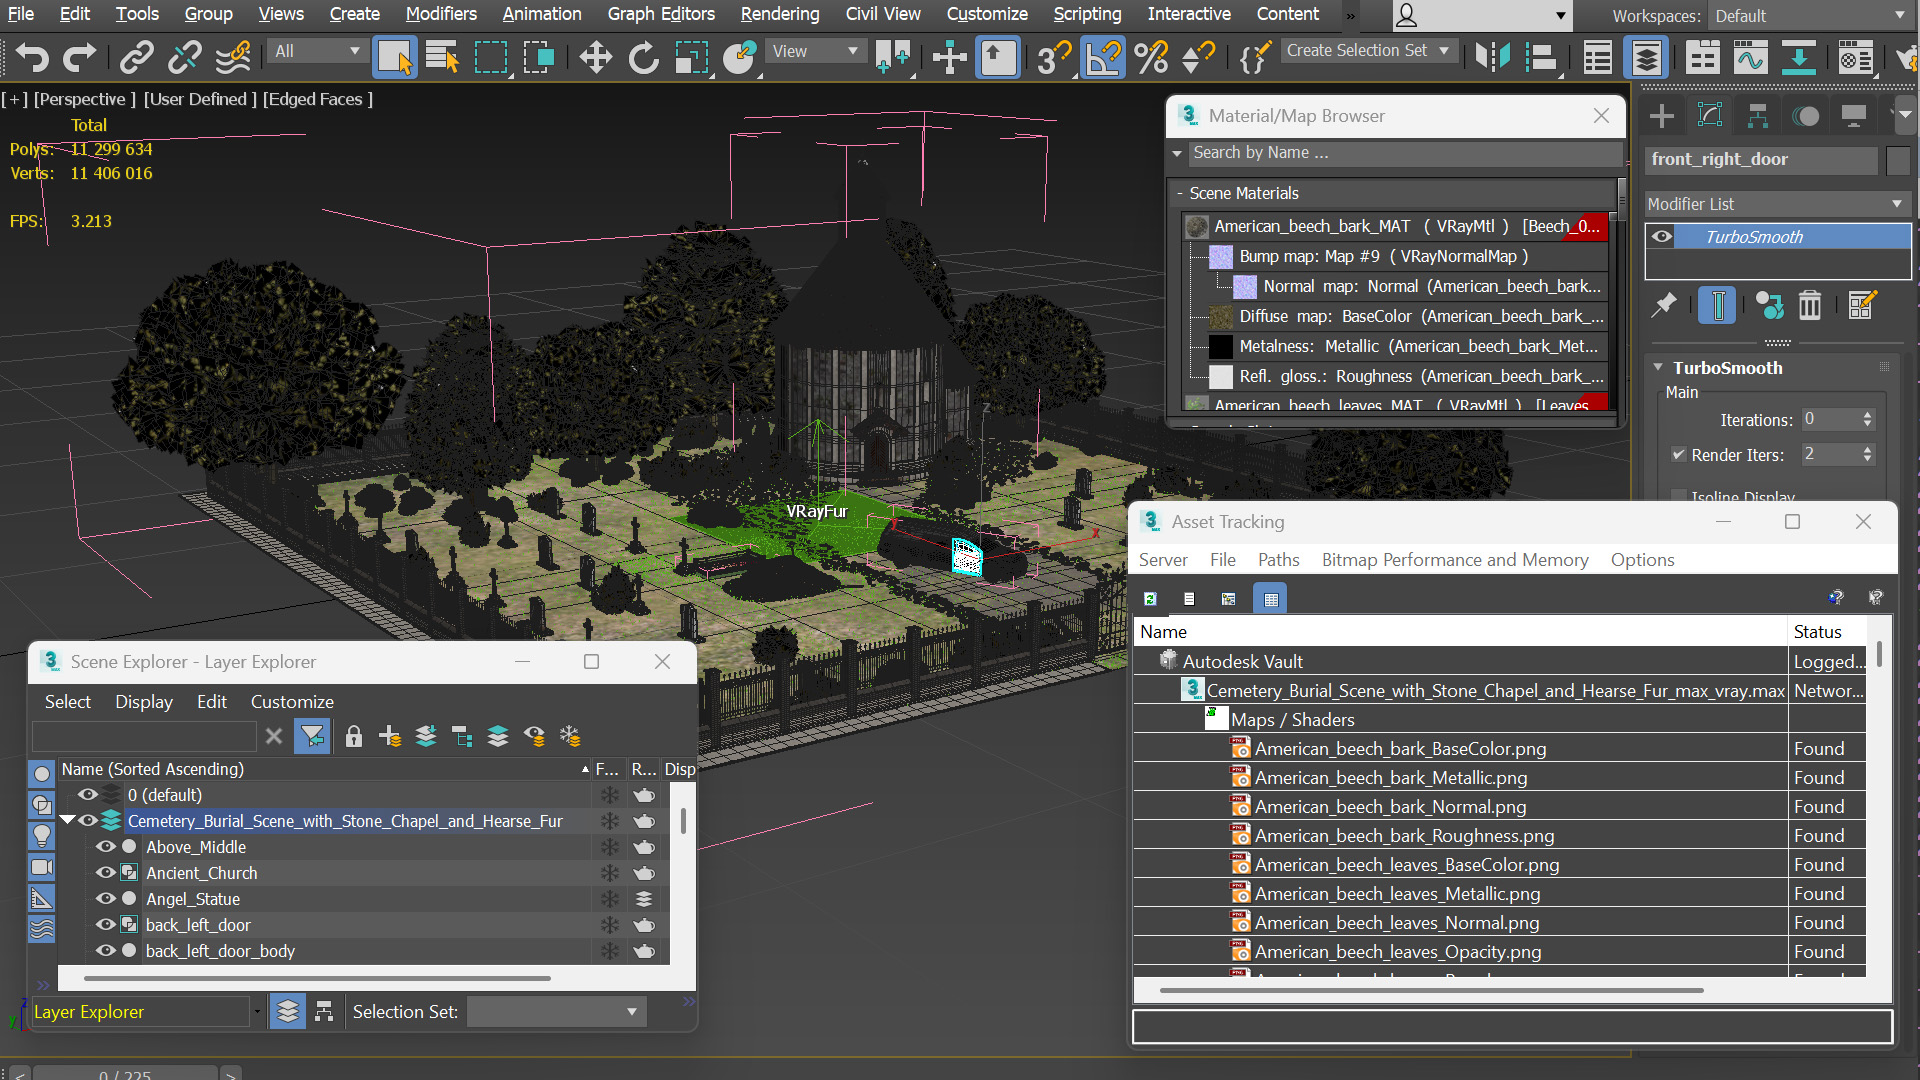This screenshot has width=1920, height=1080.
Task: Toggle Angle Snap
Action: pos(1103,57)
